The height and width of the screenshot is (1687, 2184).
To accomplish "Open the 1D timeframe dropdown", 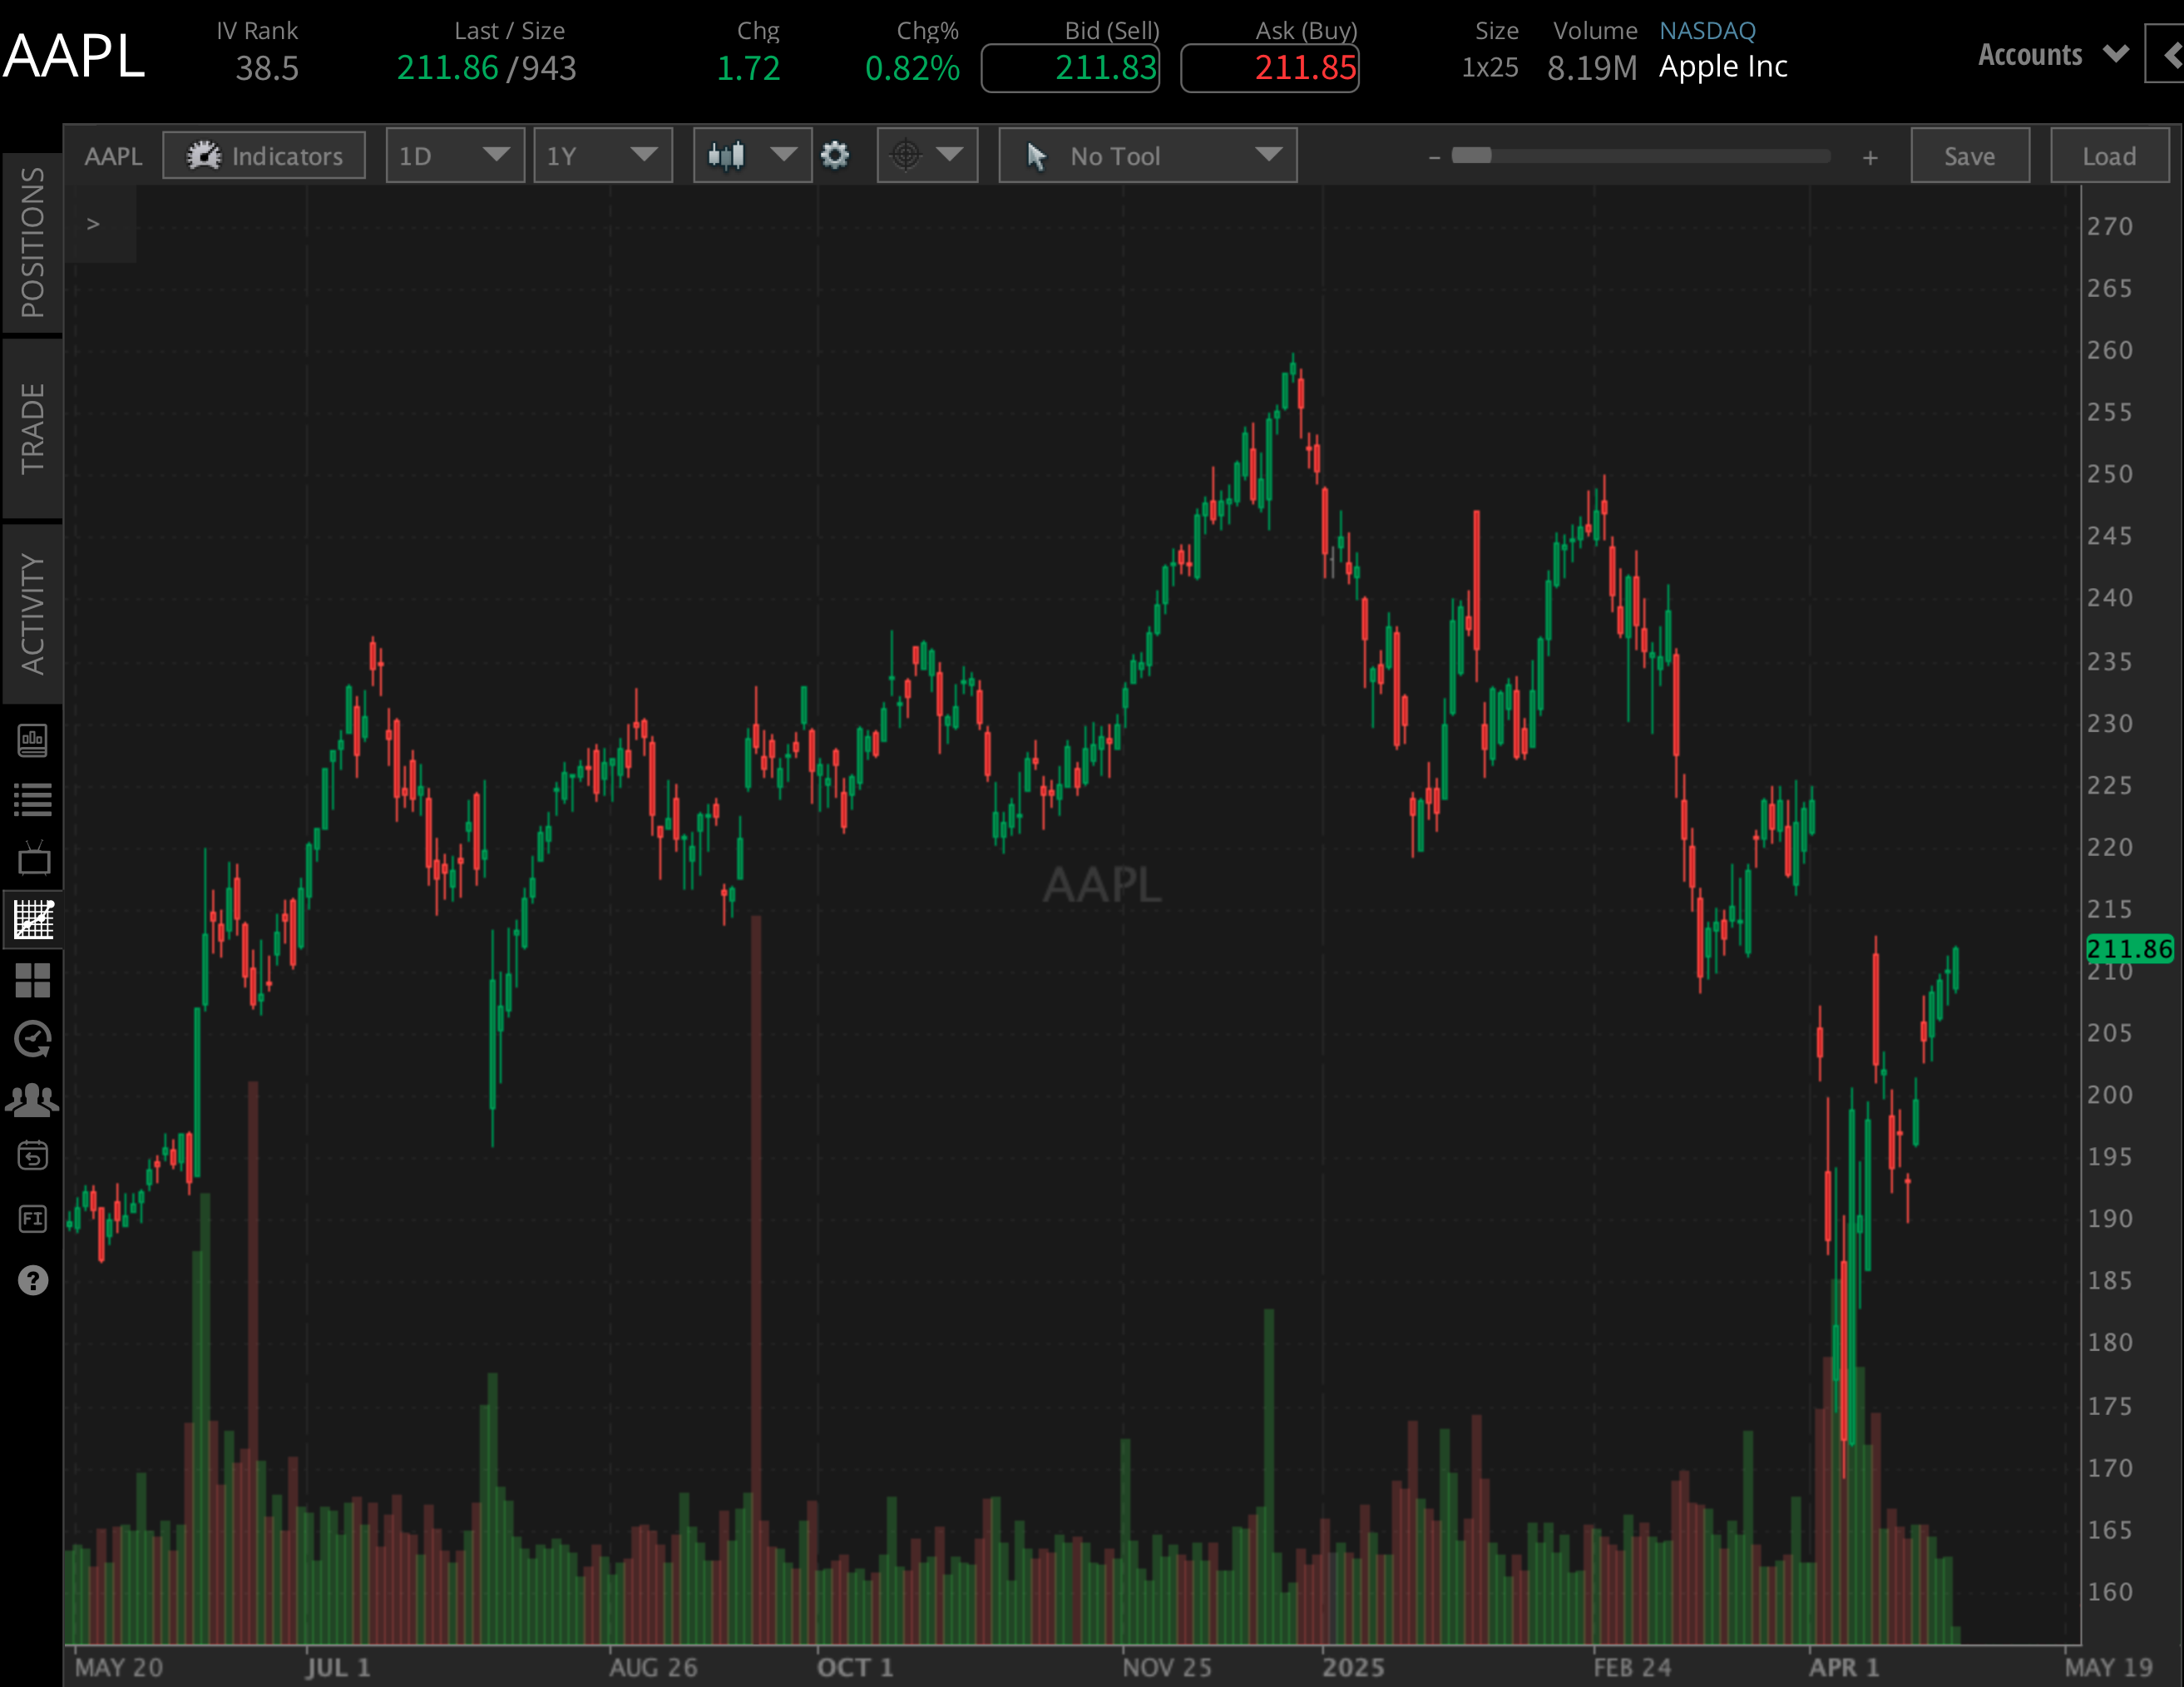I will (x=455, y=155).
